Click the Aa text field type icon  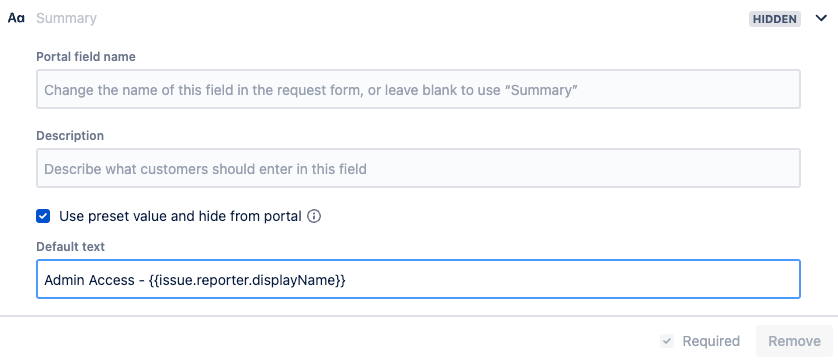(x=16, y=18)
